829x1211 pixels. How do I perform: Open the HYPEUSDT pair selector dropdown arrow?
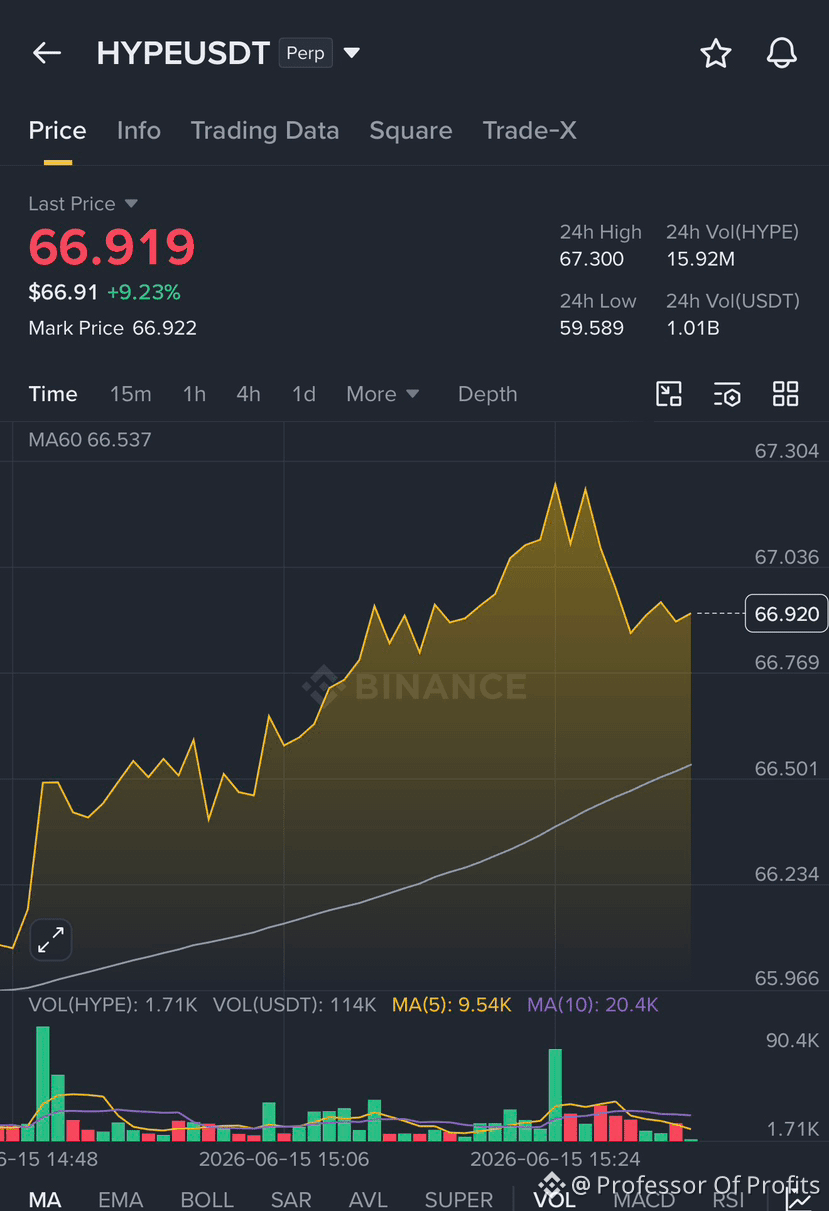352,53
